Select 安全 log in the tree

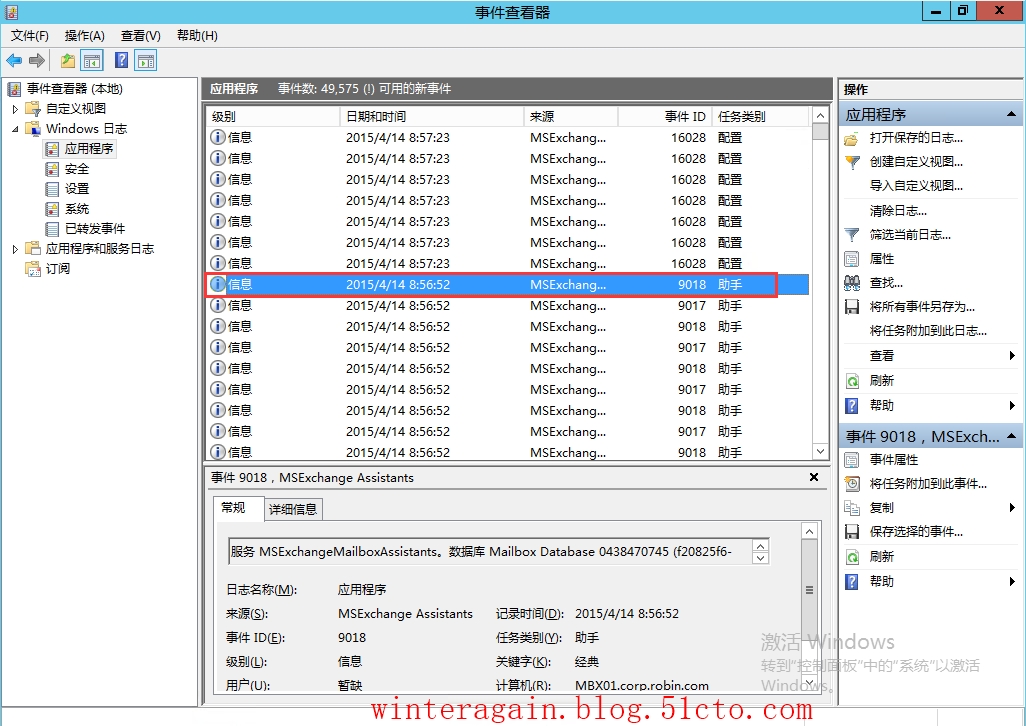tap(77, 169)
